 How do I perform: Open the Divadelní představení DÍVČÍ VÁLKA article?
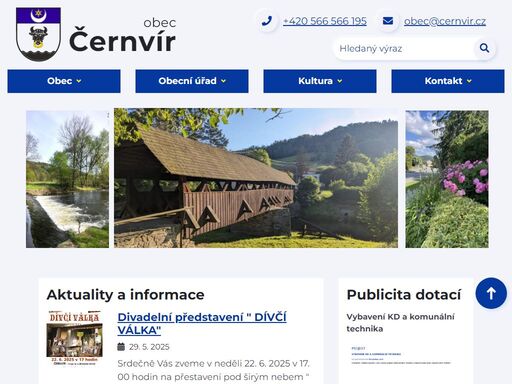202,323
